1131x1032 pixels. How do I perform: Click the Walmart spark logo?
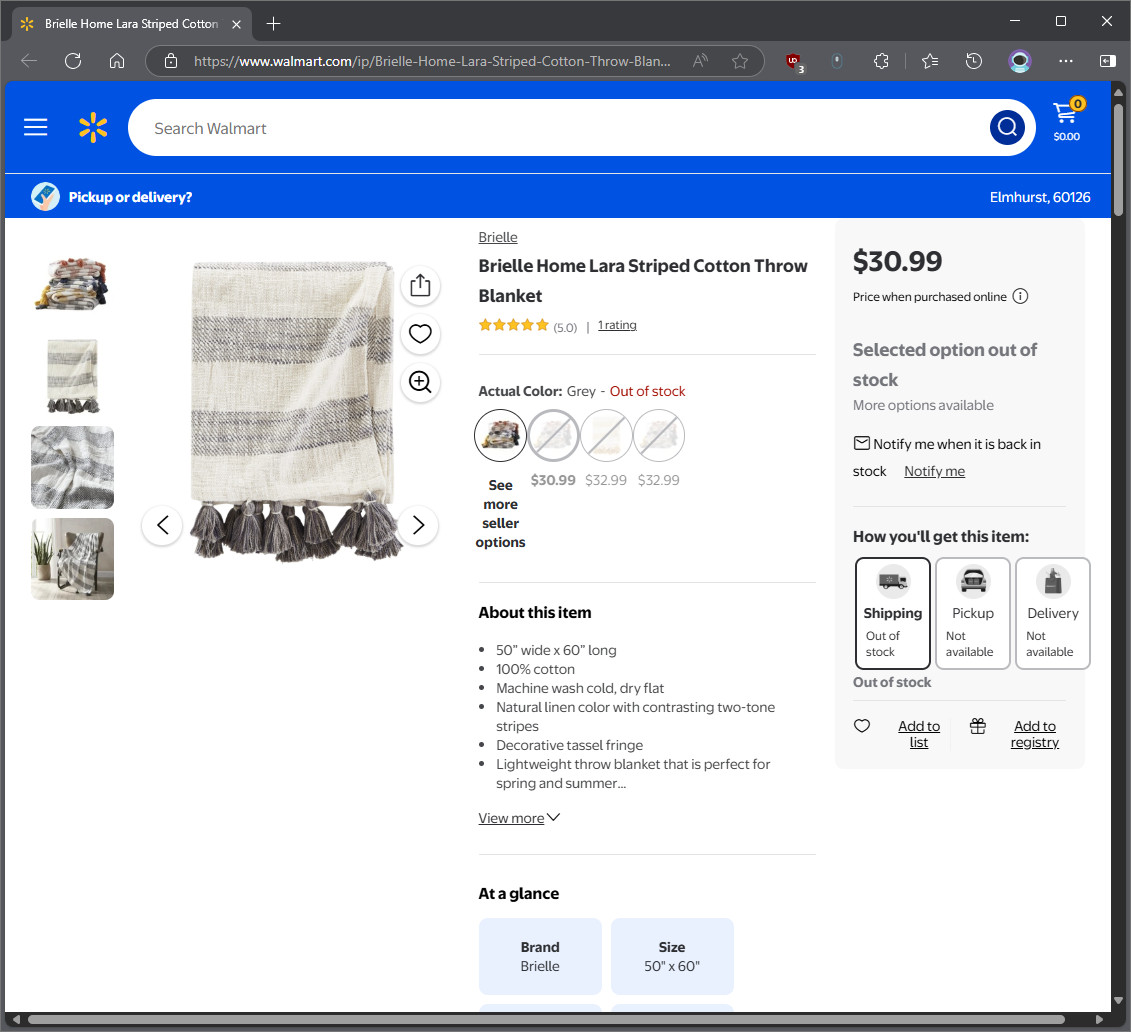coord(93,128)
